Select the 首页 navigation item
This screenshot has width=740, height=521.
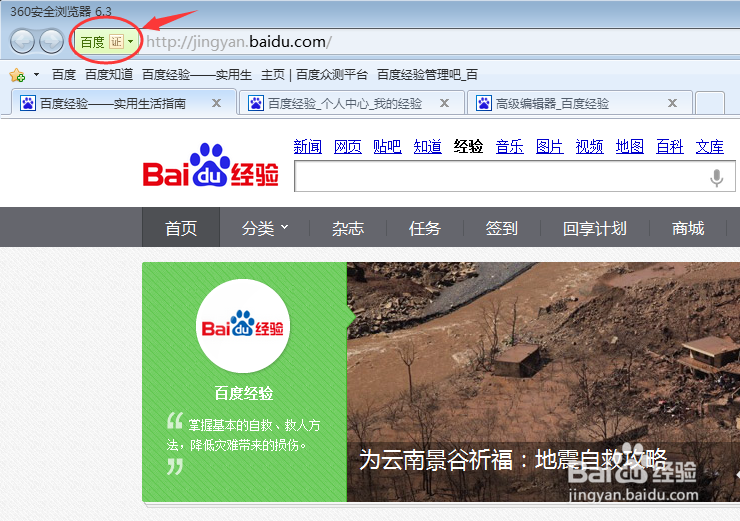click(181, 228)
